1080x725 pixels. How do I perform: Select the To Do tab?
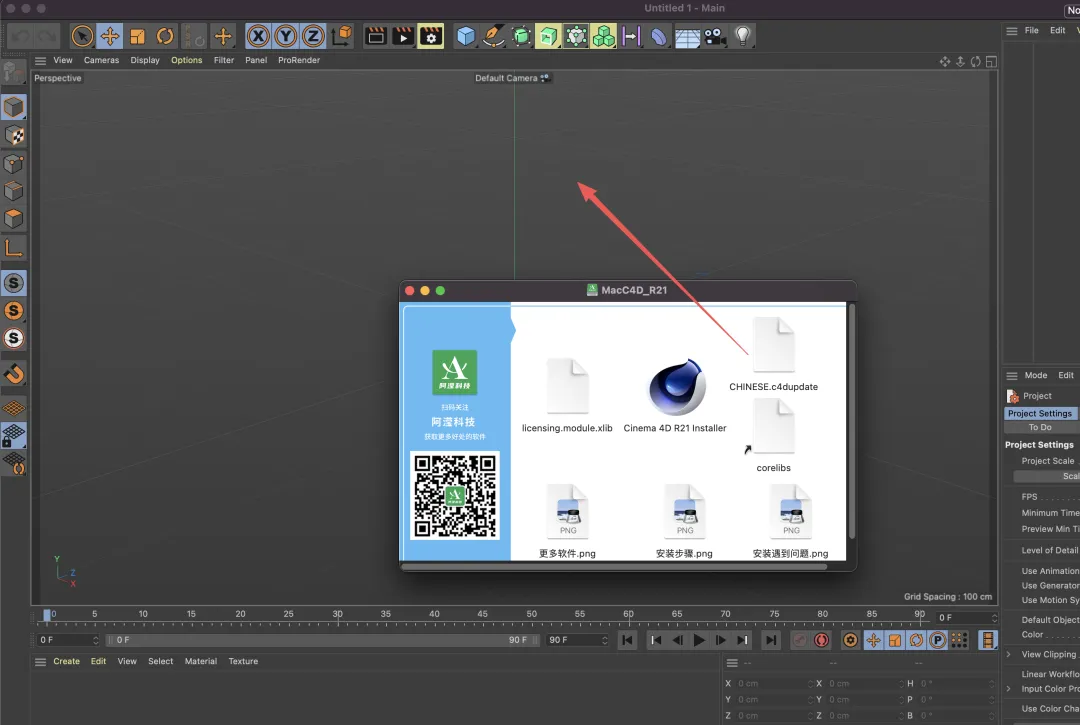1040,428
